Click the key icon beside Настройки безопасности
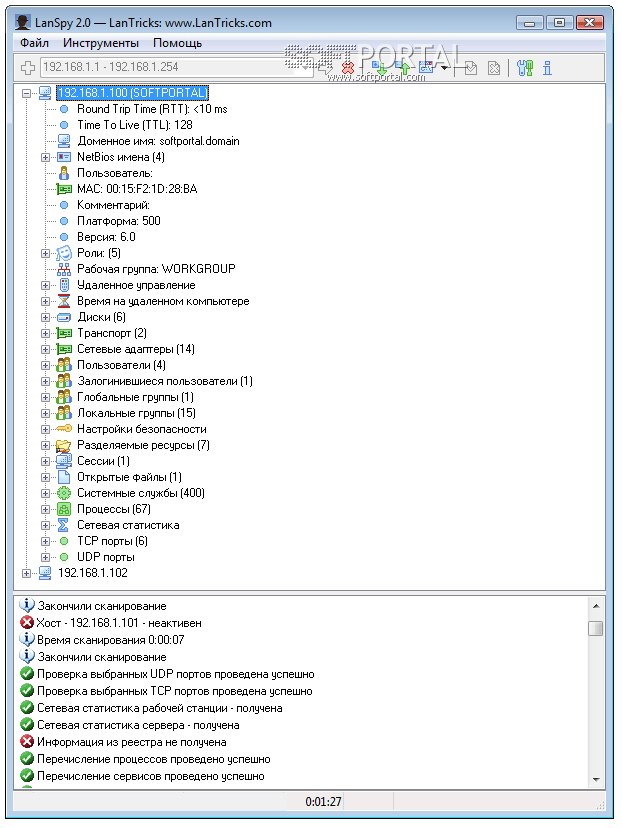This screenshot has height=828, width=622. (64, 429)
